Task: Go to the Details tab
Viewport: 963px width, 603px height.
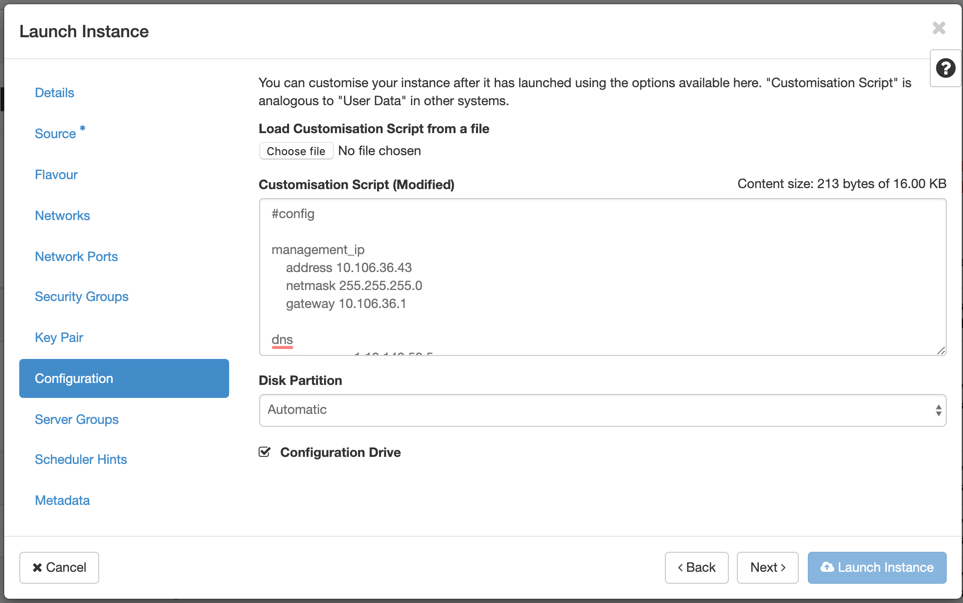Action: click(x=55, y=93)
